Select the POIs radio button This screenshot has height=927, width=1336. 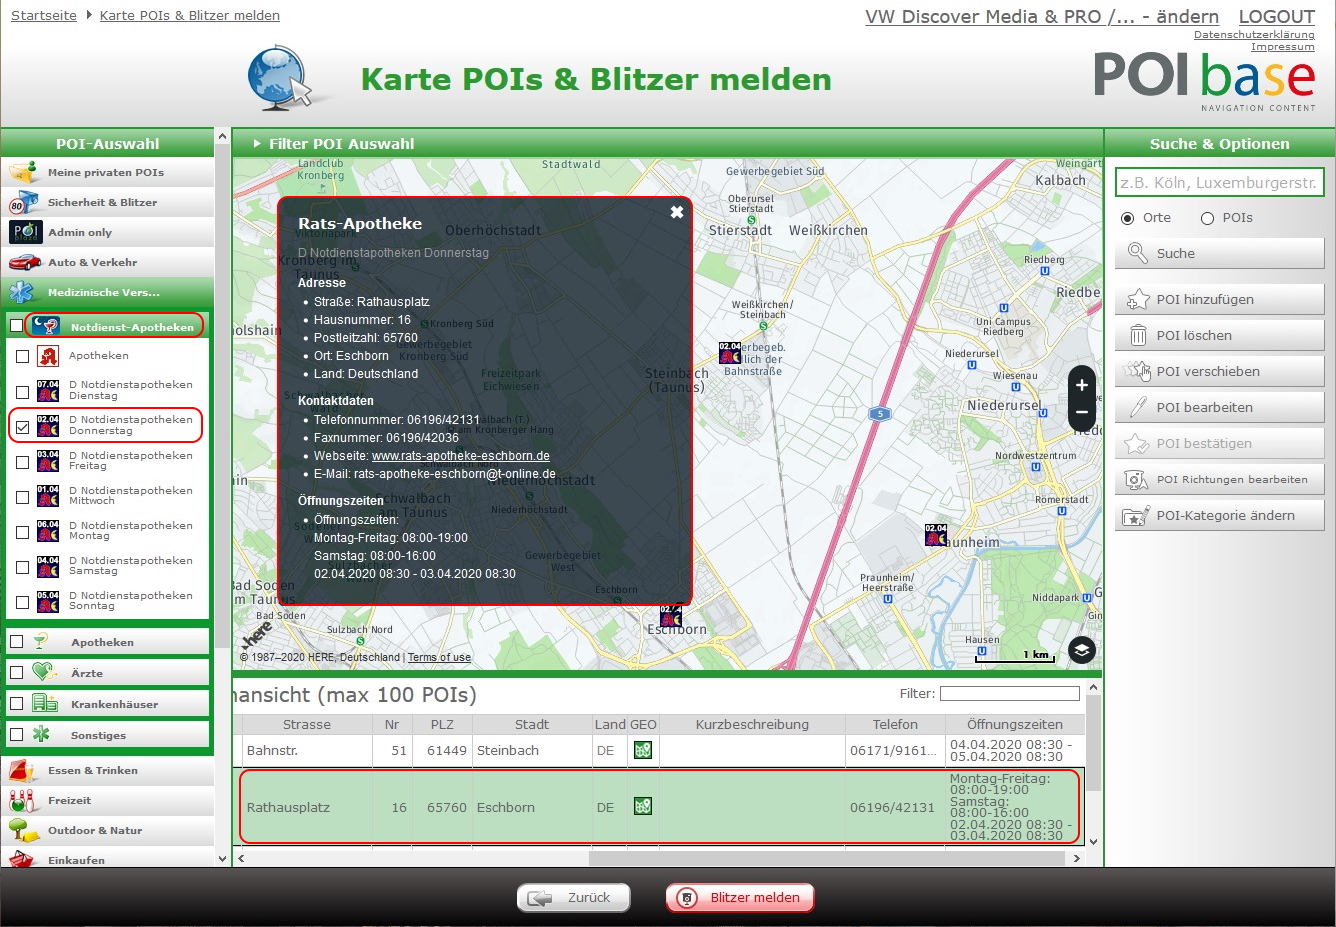(1207, 218)
